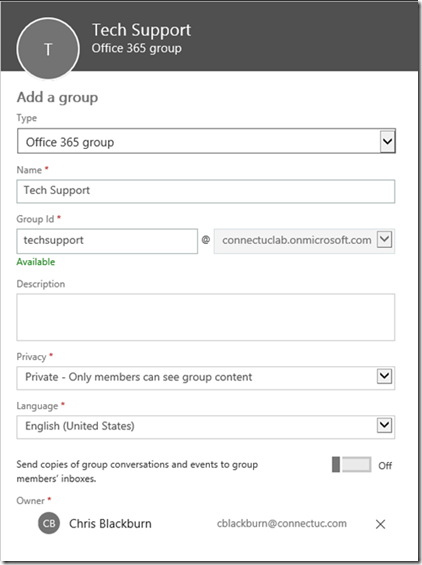Click the Tech Support group avatar circle

click(48, 48)
